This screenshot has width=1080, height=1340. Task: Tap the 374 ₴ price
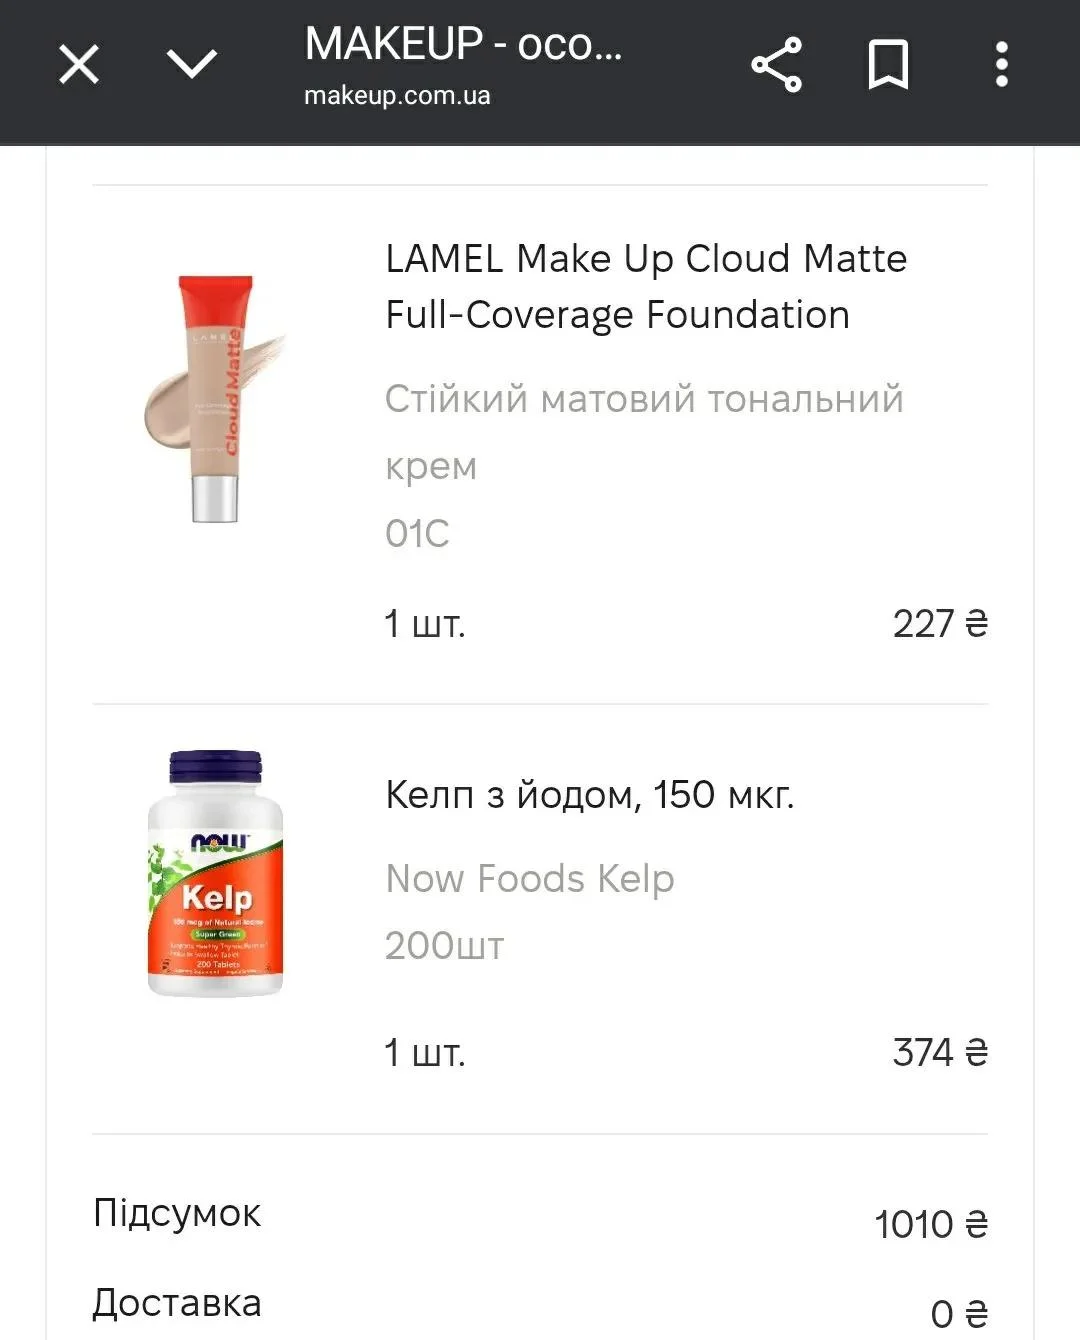[x=939, y=1053]
